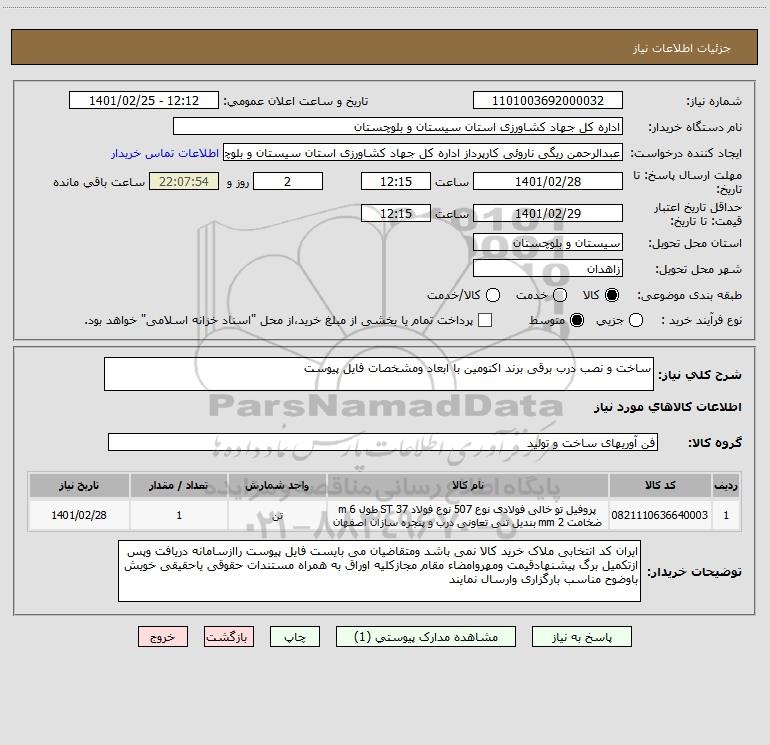Click the کد کالا column header
The height and width of the screenshot is (745, 770).
click(x=660, y=485)
